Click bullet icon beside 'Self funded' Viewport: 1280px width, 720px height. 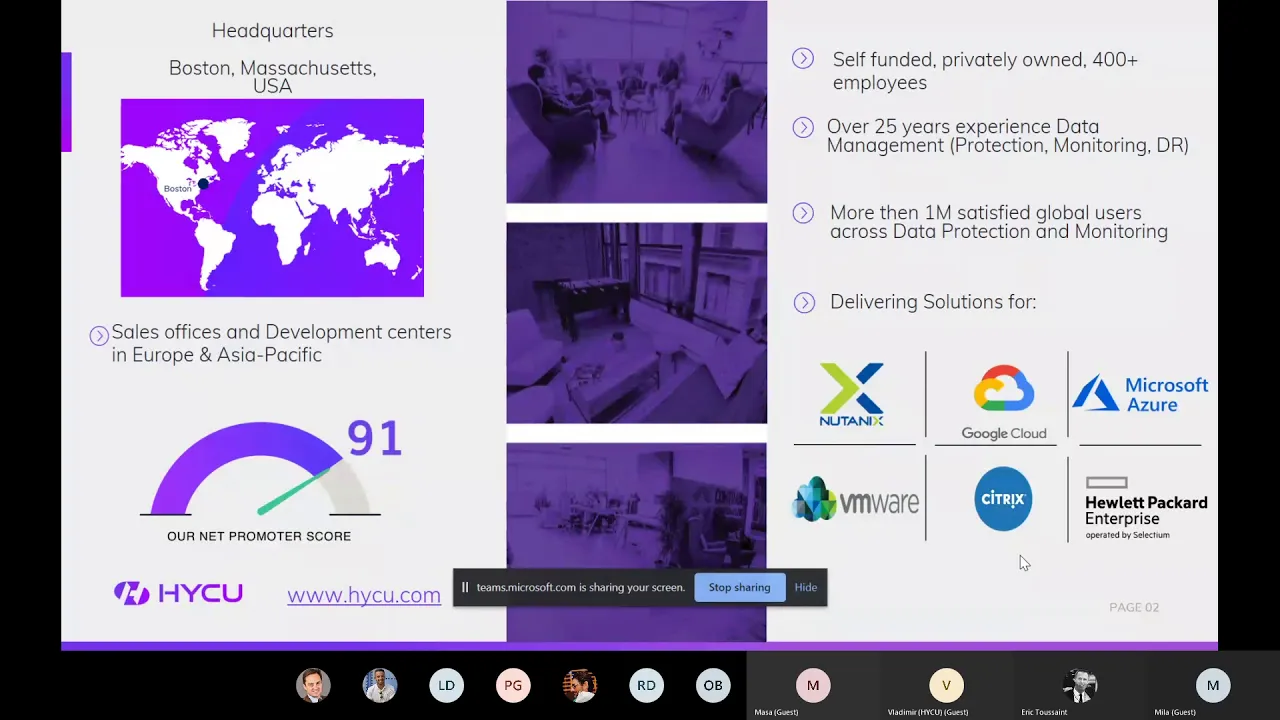(803, 59)
